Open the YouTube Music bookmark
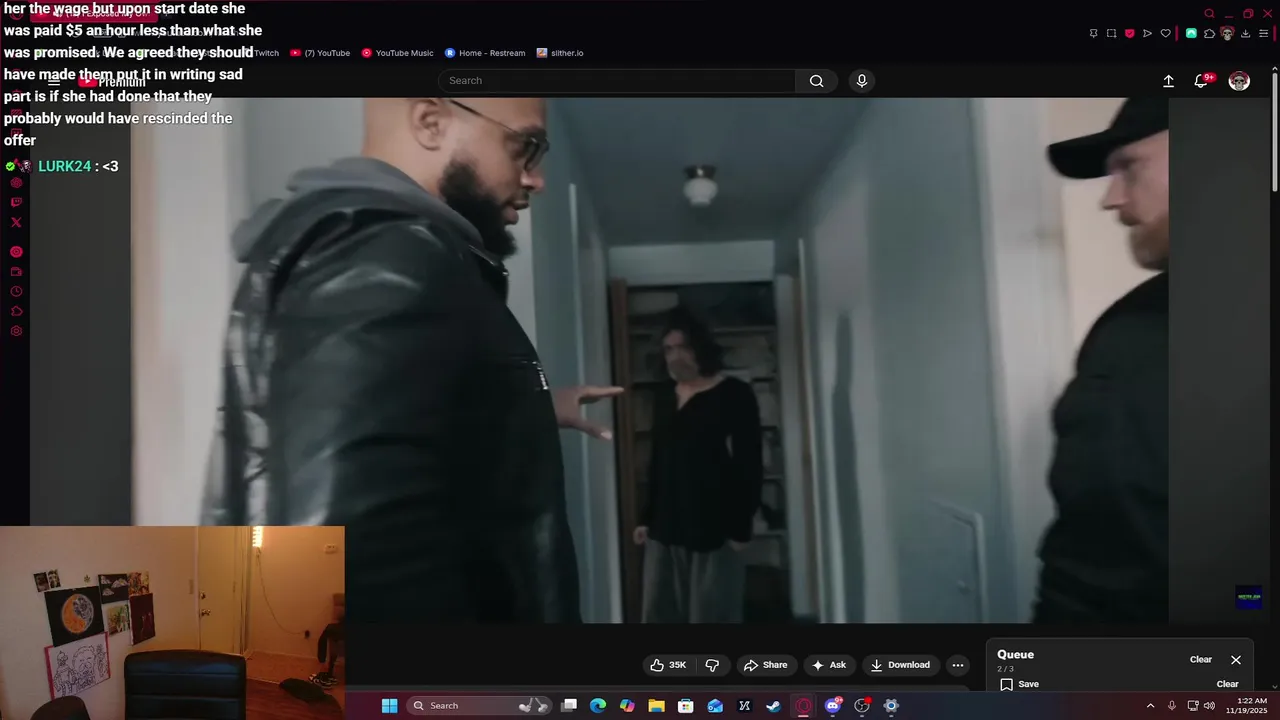This screenshot has height=720, width=1280. point(397,53)
